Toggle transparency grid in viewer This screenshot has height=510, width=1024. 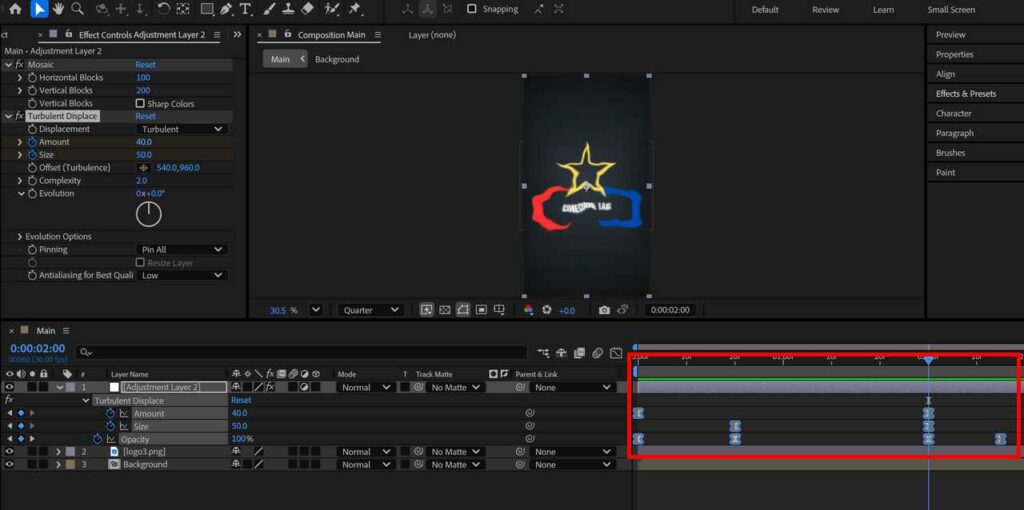[x=444, y=310]
